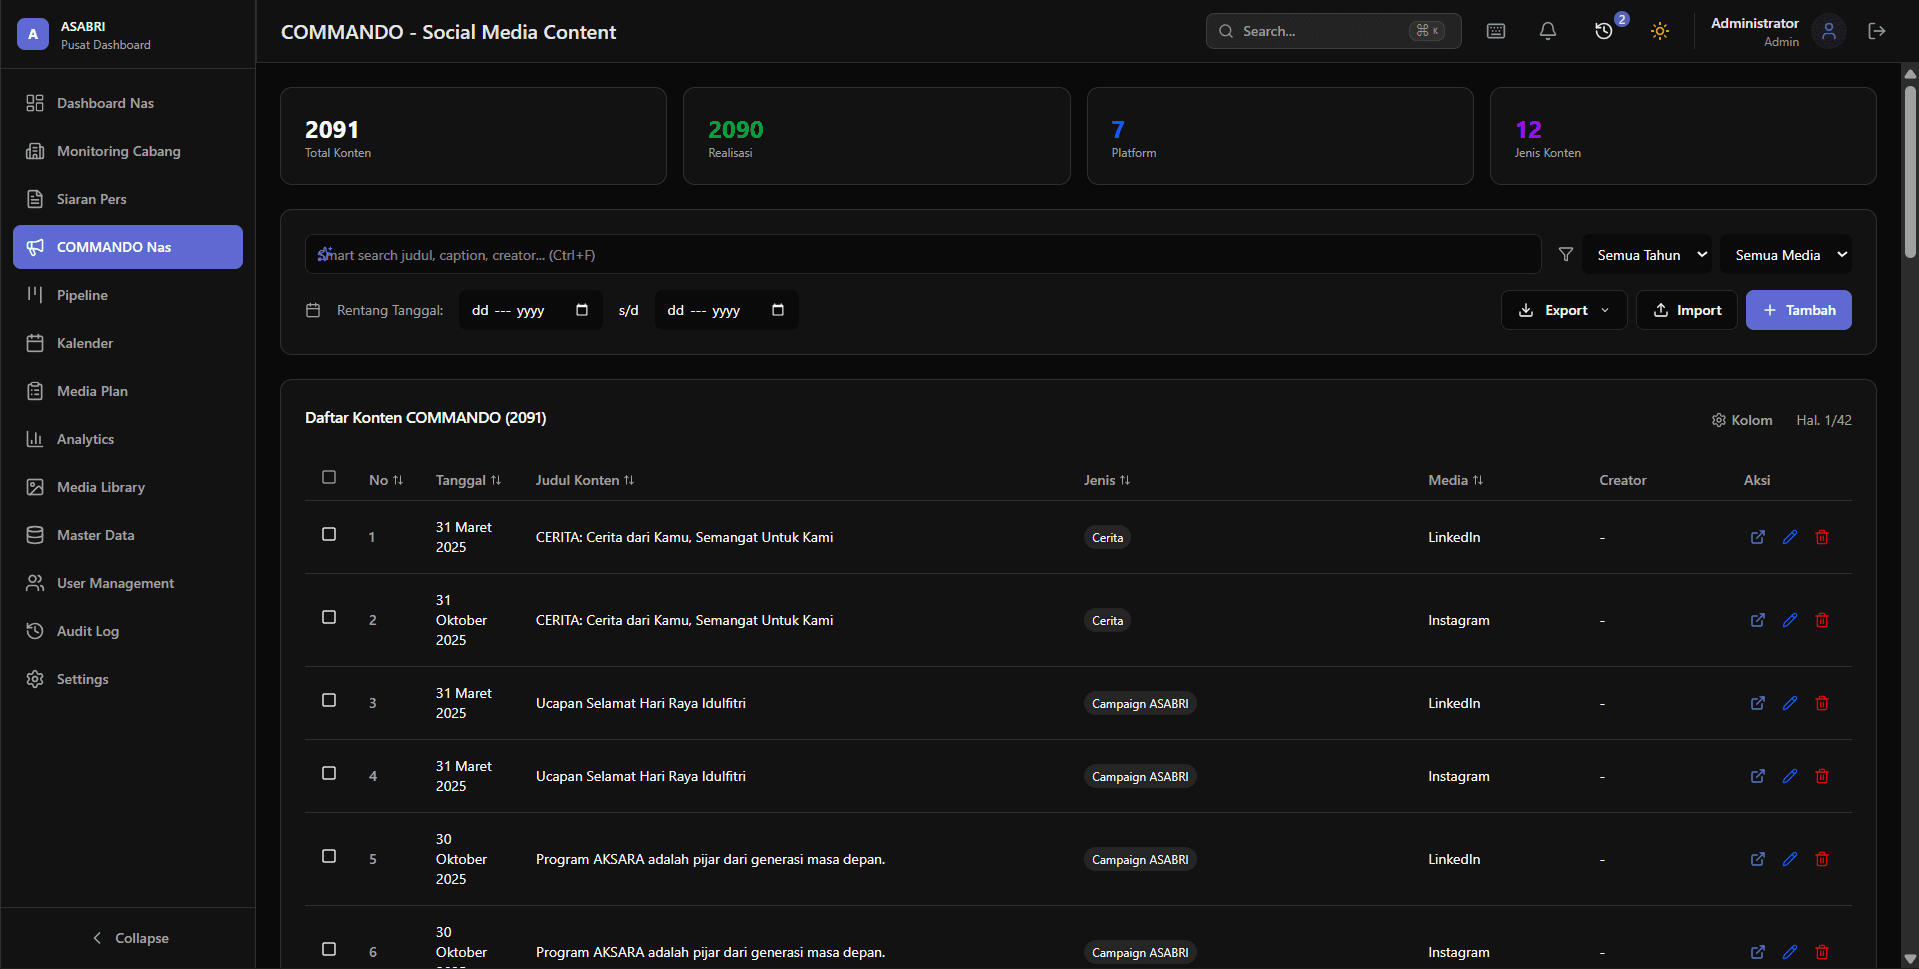Edit row 3 Idulfitri LinkedIn entry
Viewport: 1919px width, 969px height.
tap(1790, 703)
